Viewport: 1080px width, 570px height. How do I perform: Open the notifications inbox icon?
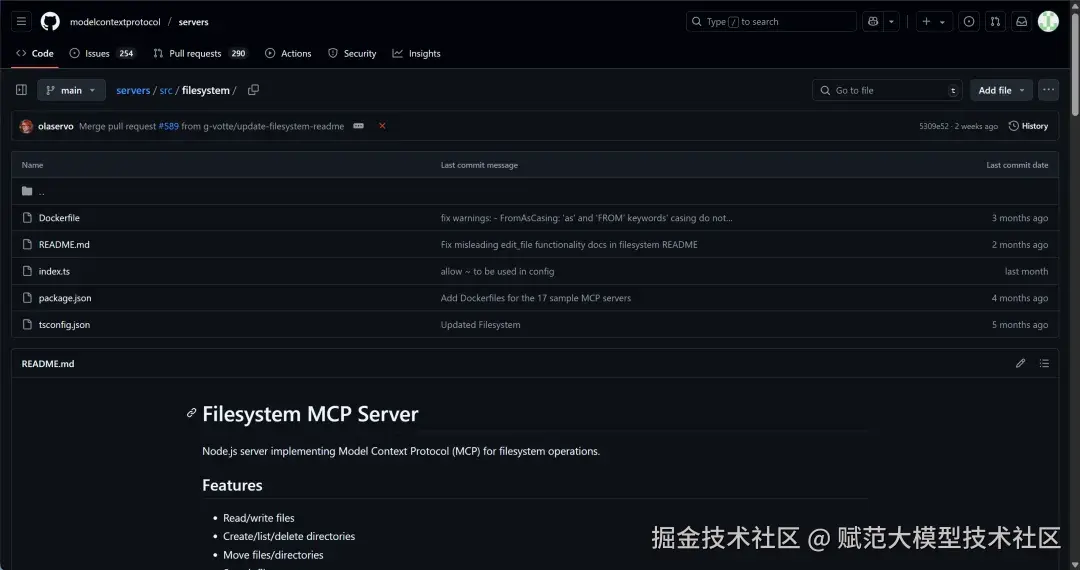1021,21
